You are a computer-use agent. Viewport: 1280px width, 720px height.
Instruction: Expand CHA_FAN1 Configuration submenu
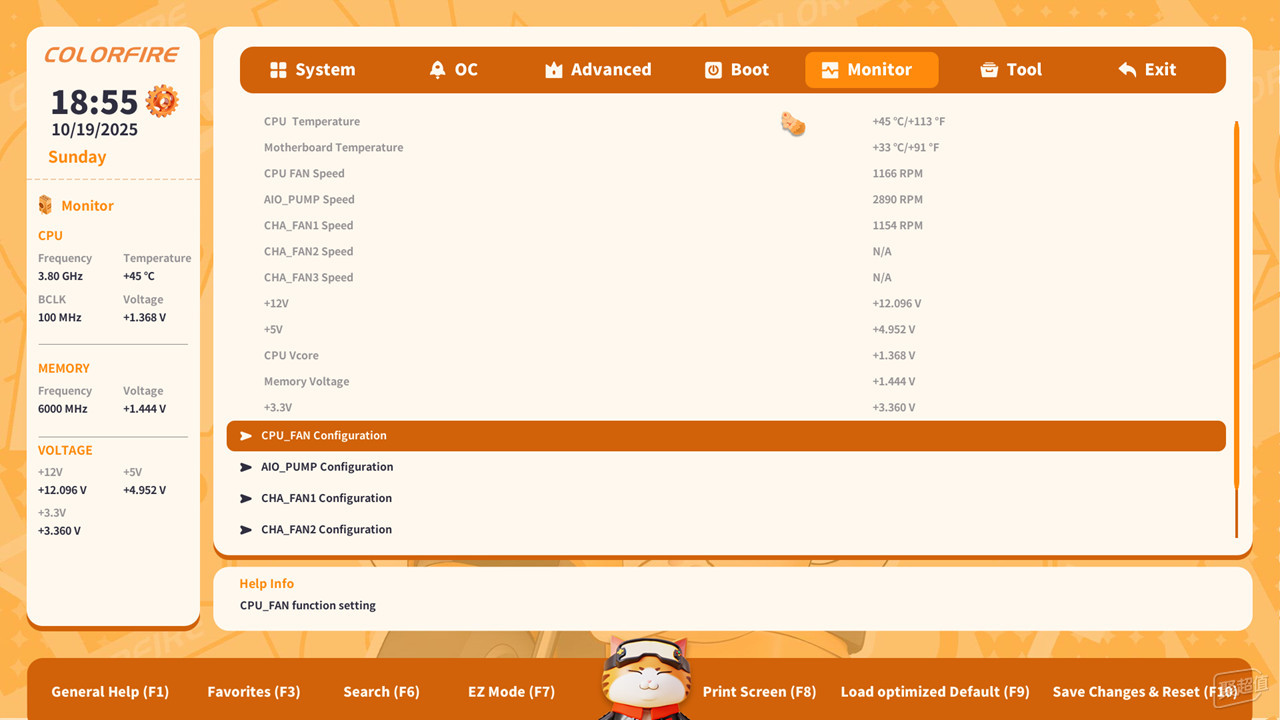point(326,498)
